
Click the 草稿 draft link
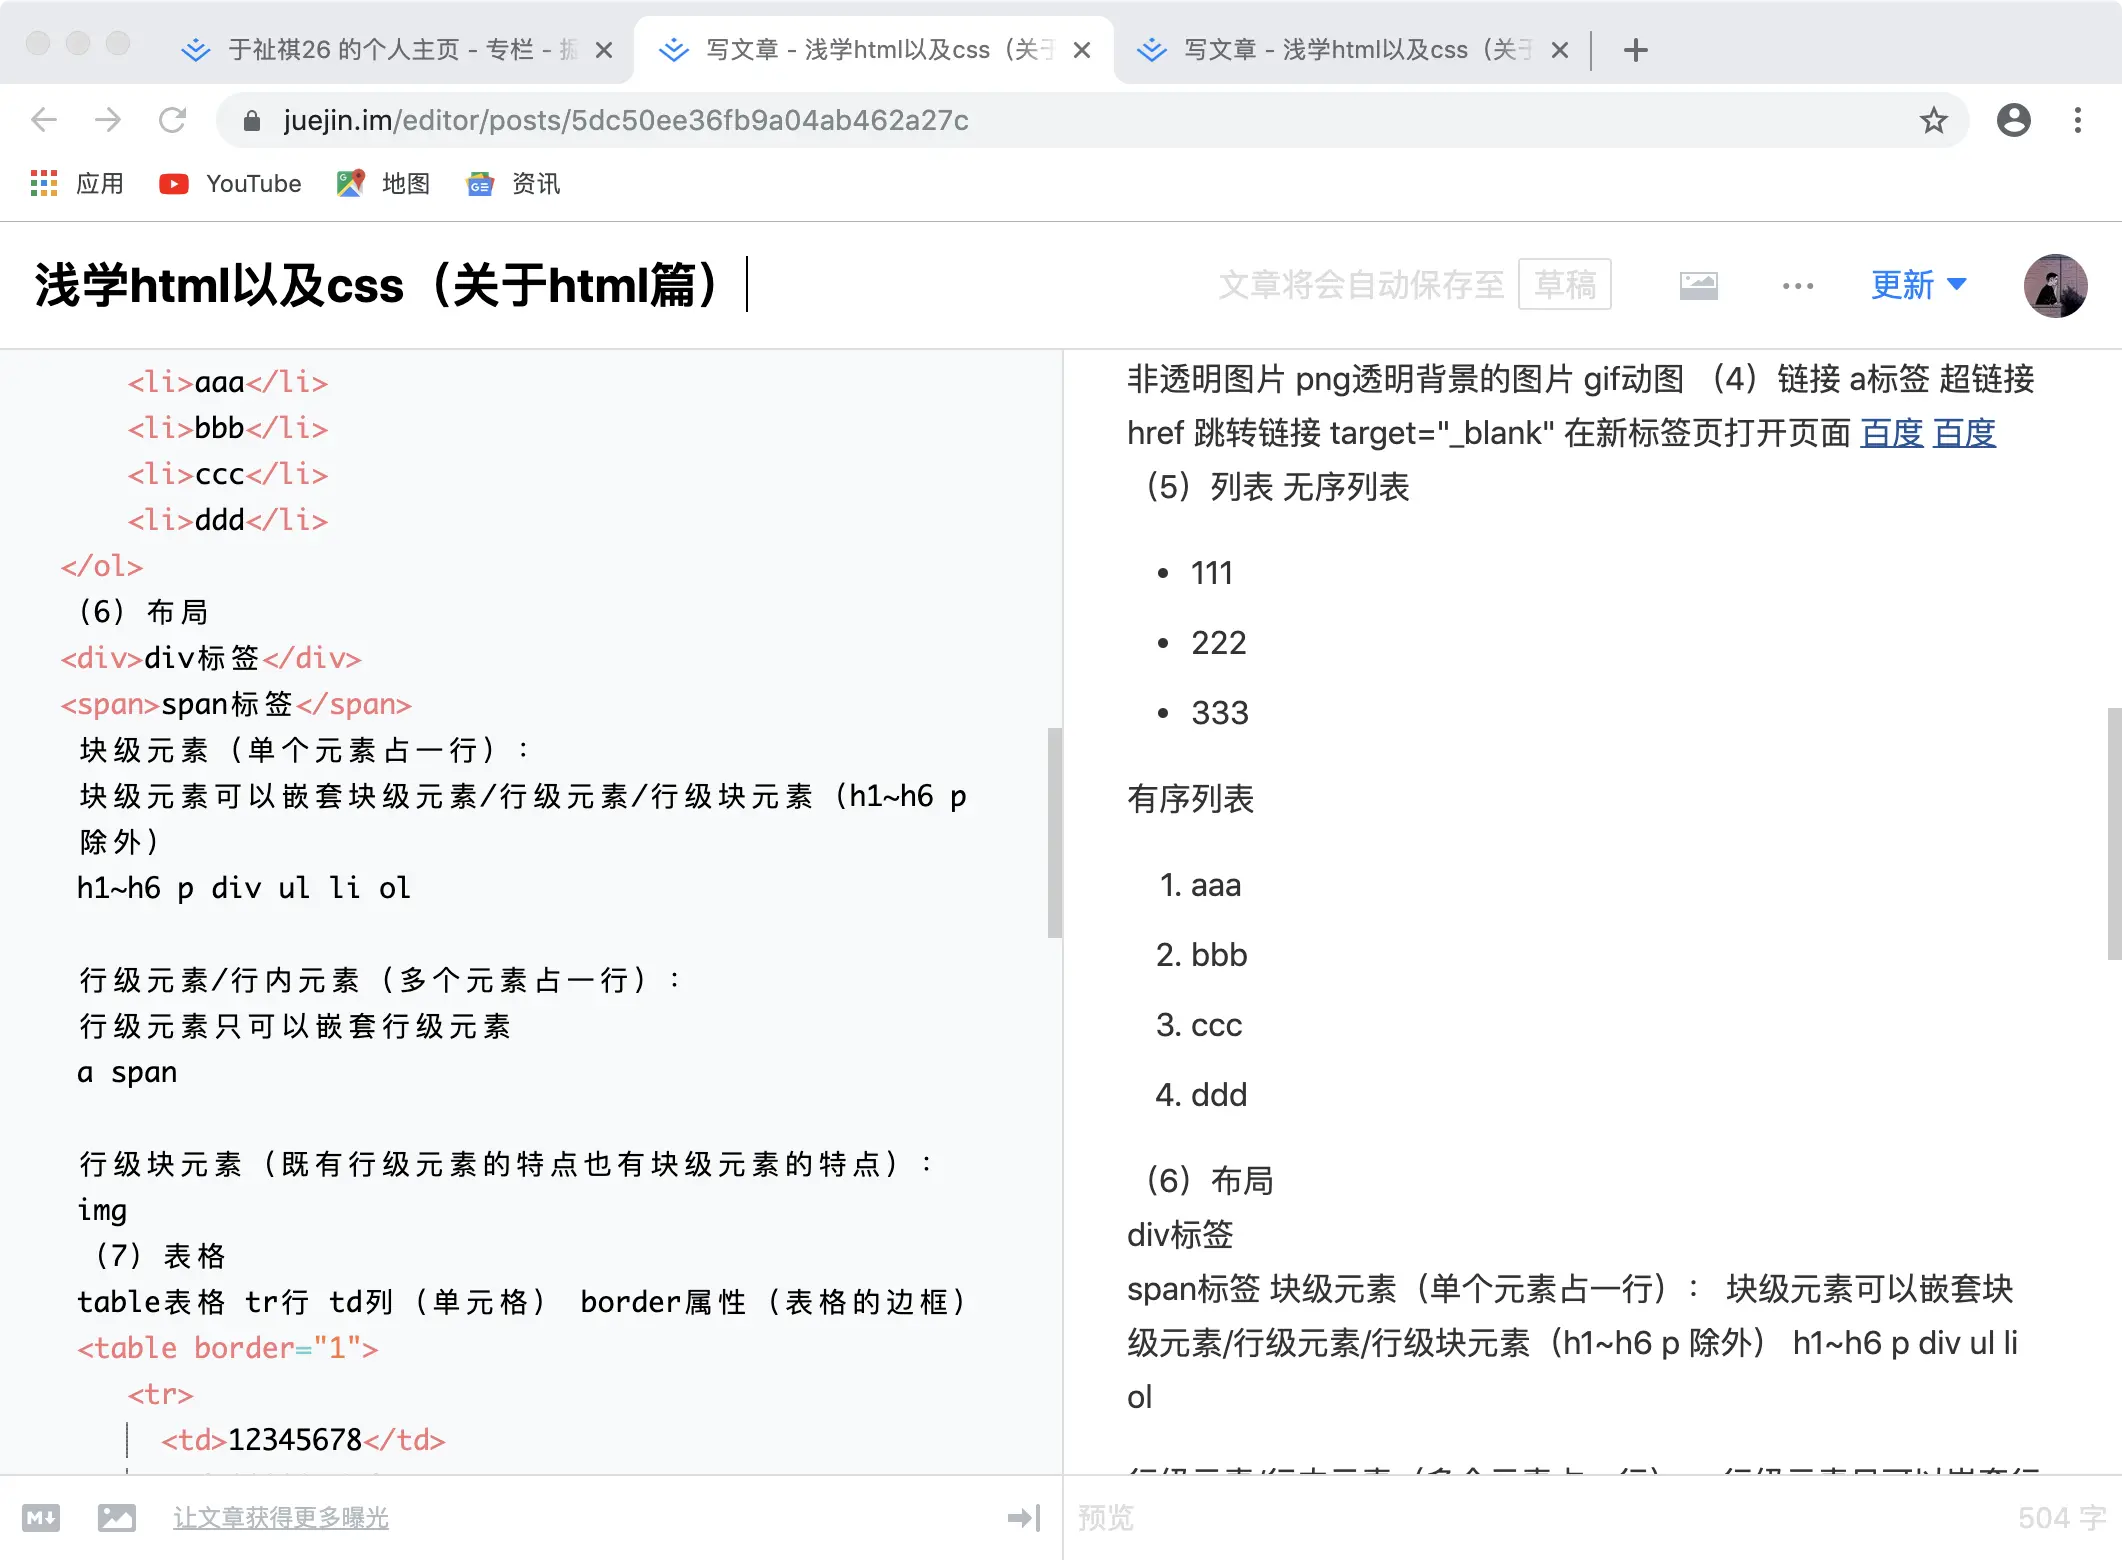[1564, 285]
